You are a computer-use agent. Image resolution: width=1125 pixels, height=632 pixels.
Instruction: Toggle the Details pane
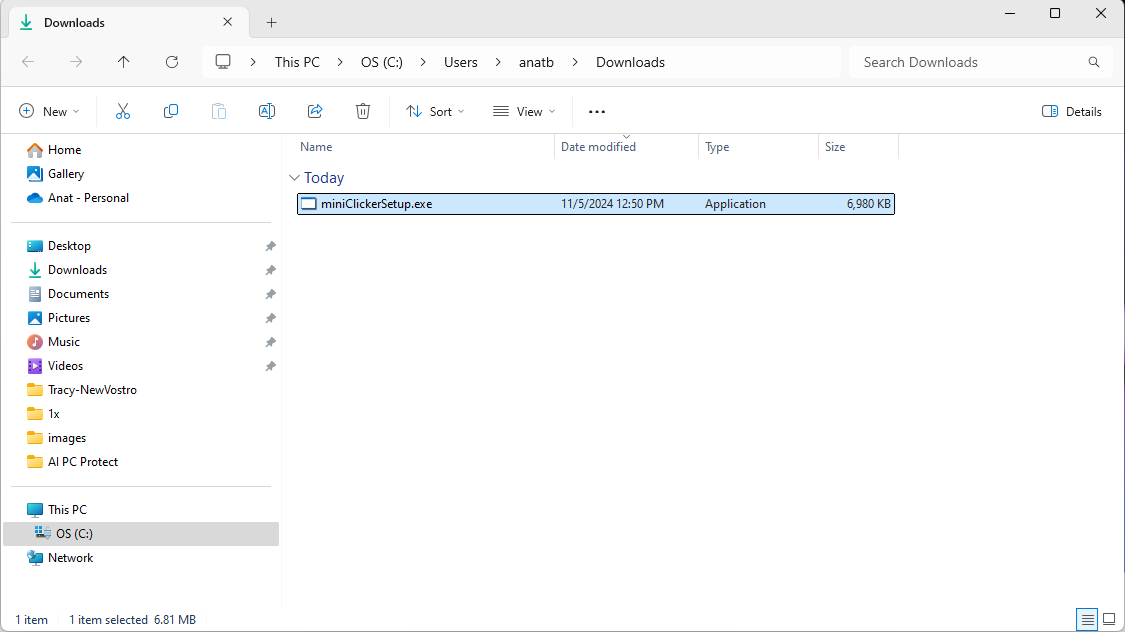(x=1072, y=111)
